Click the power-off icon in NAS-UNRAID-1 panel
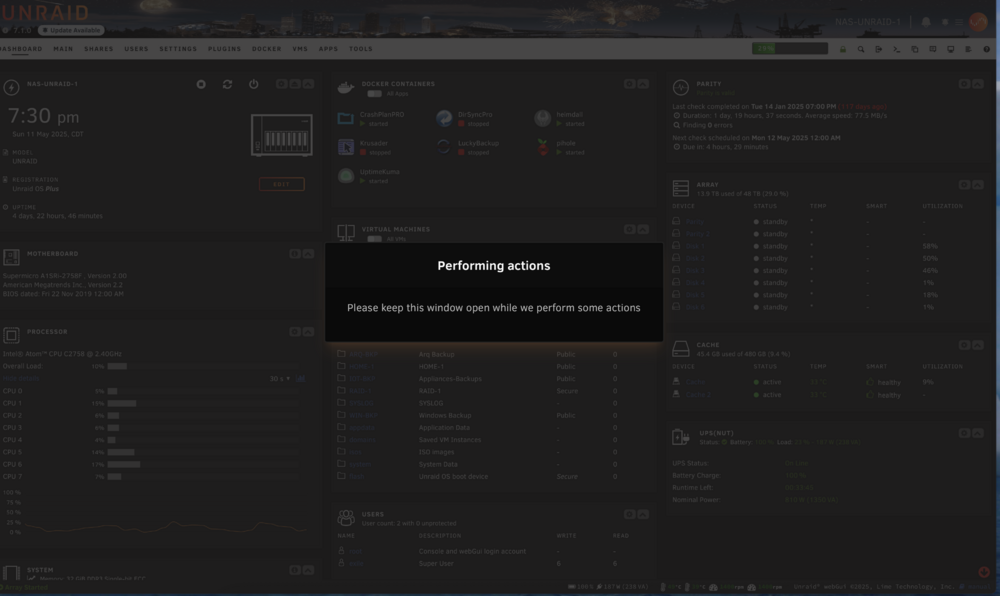 [254, 84]
